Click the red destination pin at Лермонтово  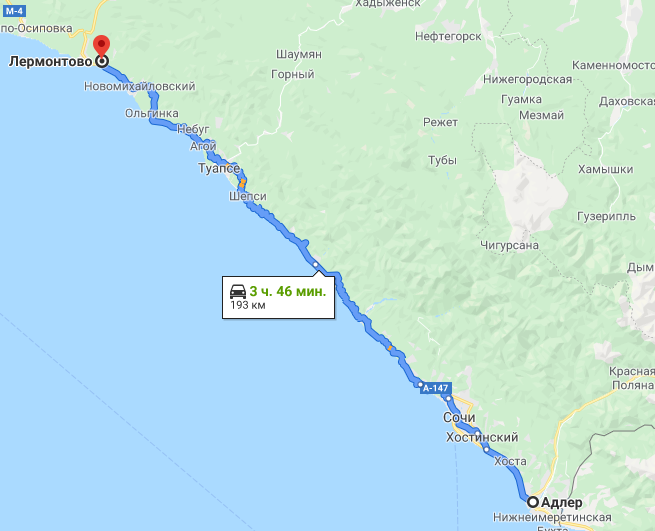[102, 46]
